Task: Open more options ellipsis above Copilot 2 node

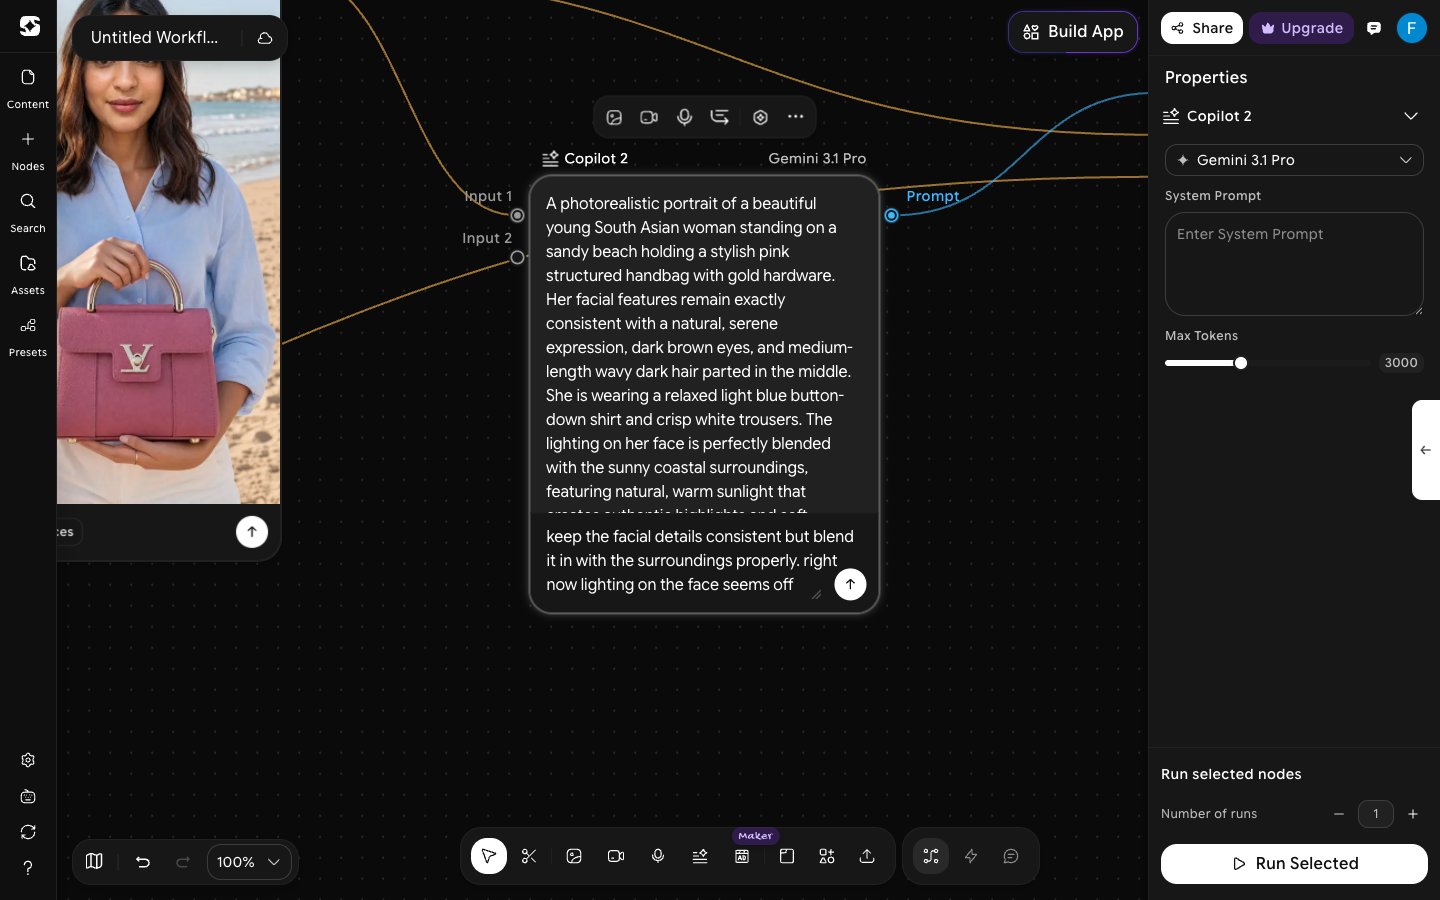Action: point(795,117)
